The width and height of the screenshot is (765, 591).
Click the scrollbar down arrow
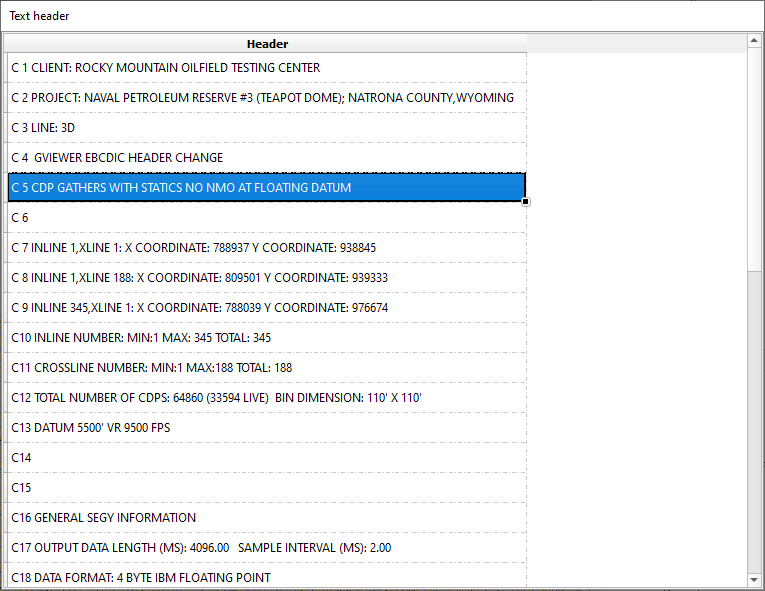754,580
